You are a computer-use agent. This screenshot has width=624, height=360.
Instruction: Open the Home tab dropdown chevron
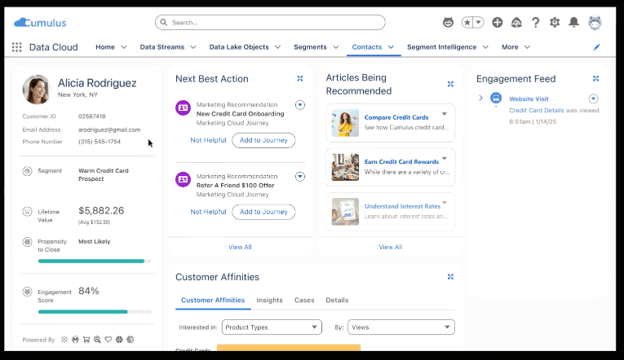(x=124, y=47)
